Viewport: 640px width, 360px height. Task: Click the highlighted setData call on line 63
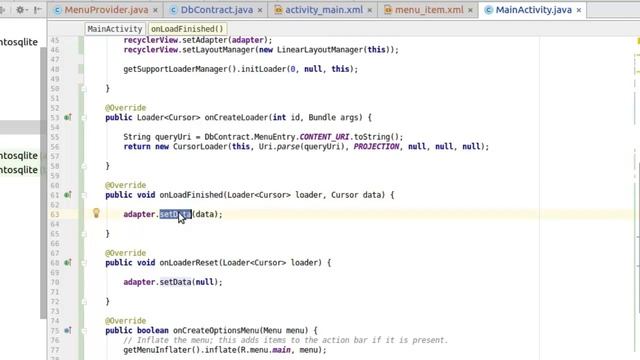[175, 214]
